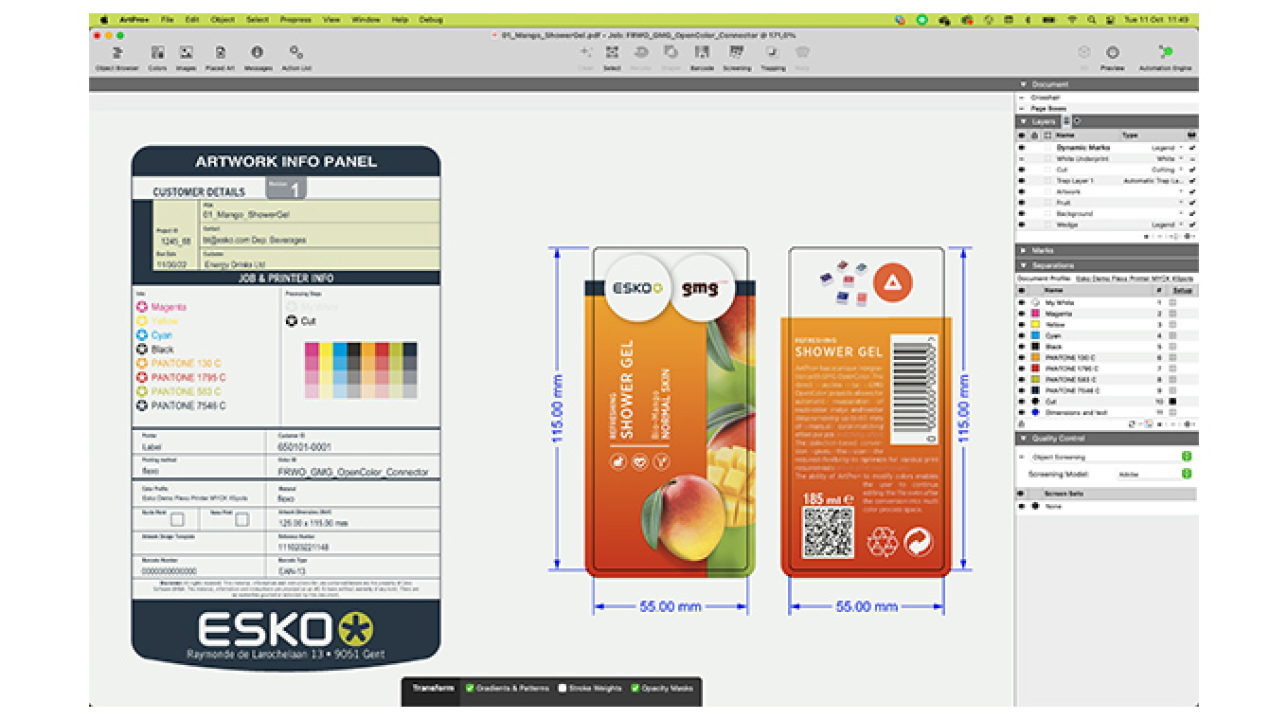Image resolution: width=1280 pixels, height=720 pixels.
Task: Open the Prepress menu
Action: [295, 19]
